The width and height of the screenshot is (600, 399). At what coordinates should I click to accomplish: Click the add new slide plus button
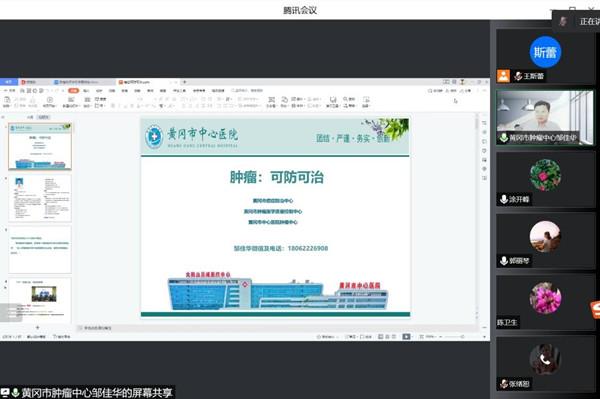(38, 327)
